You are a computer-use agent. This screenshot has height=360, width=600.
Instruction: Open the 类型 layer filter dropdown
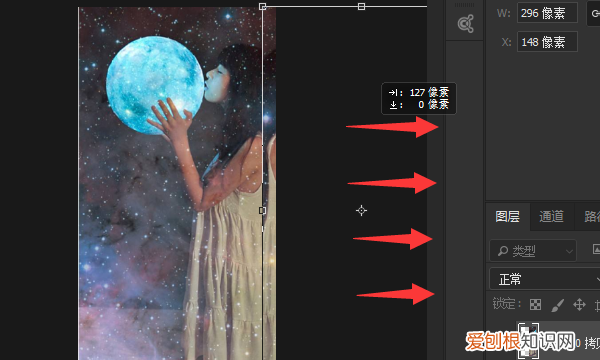coord(533,251)
